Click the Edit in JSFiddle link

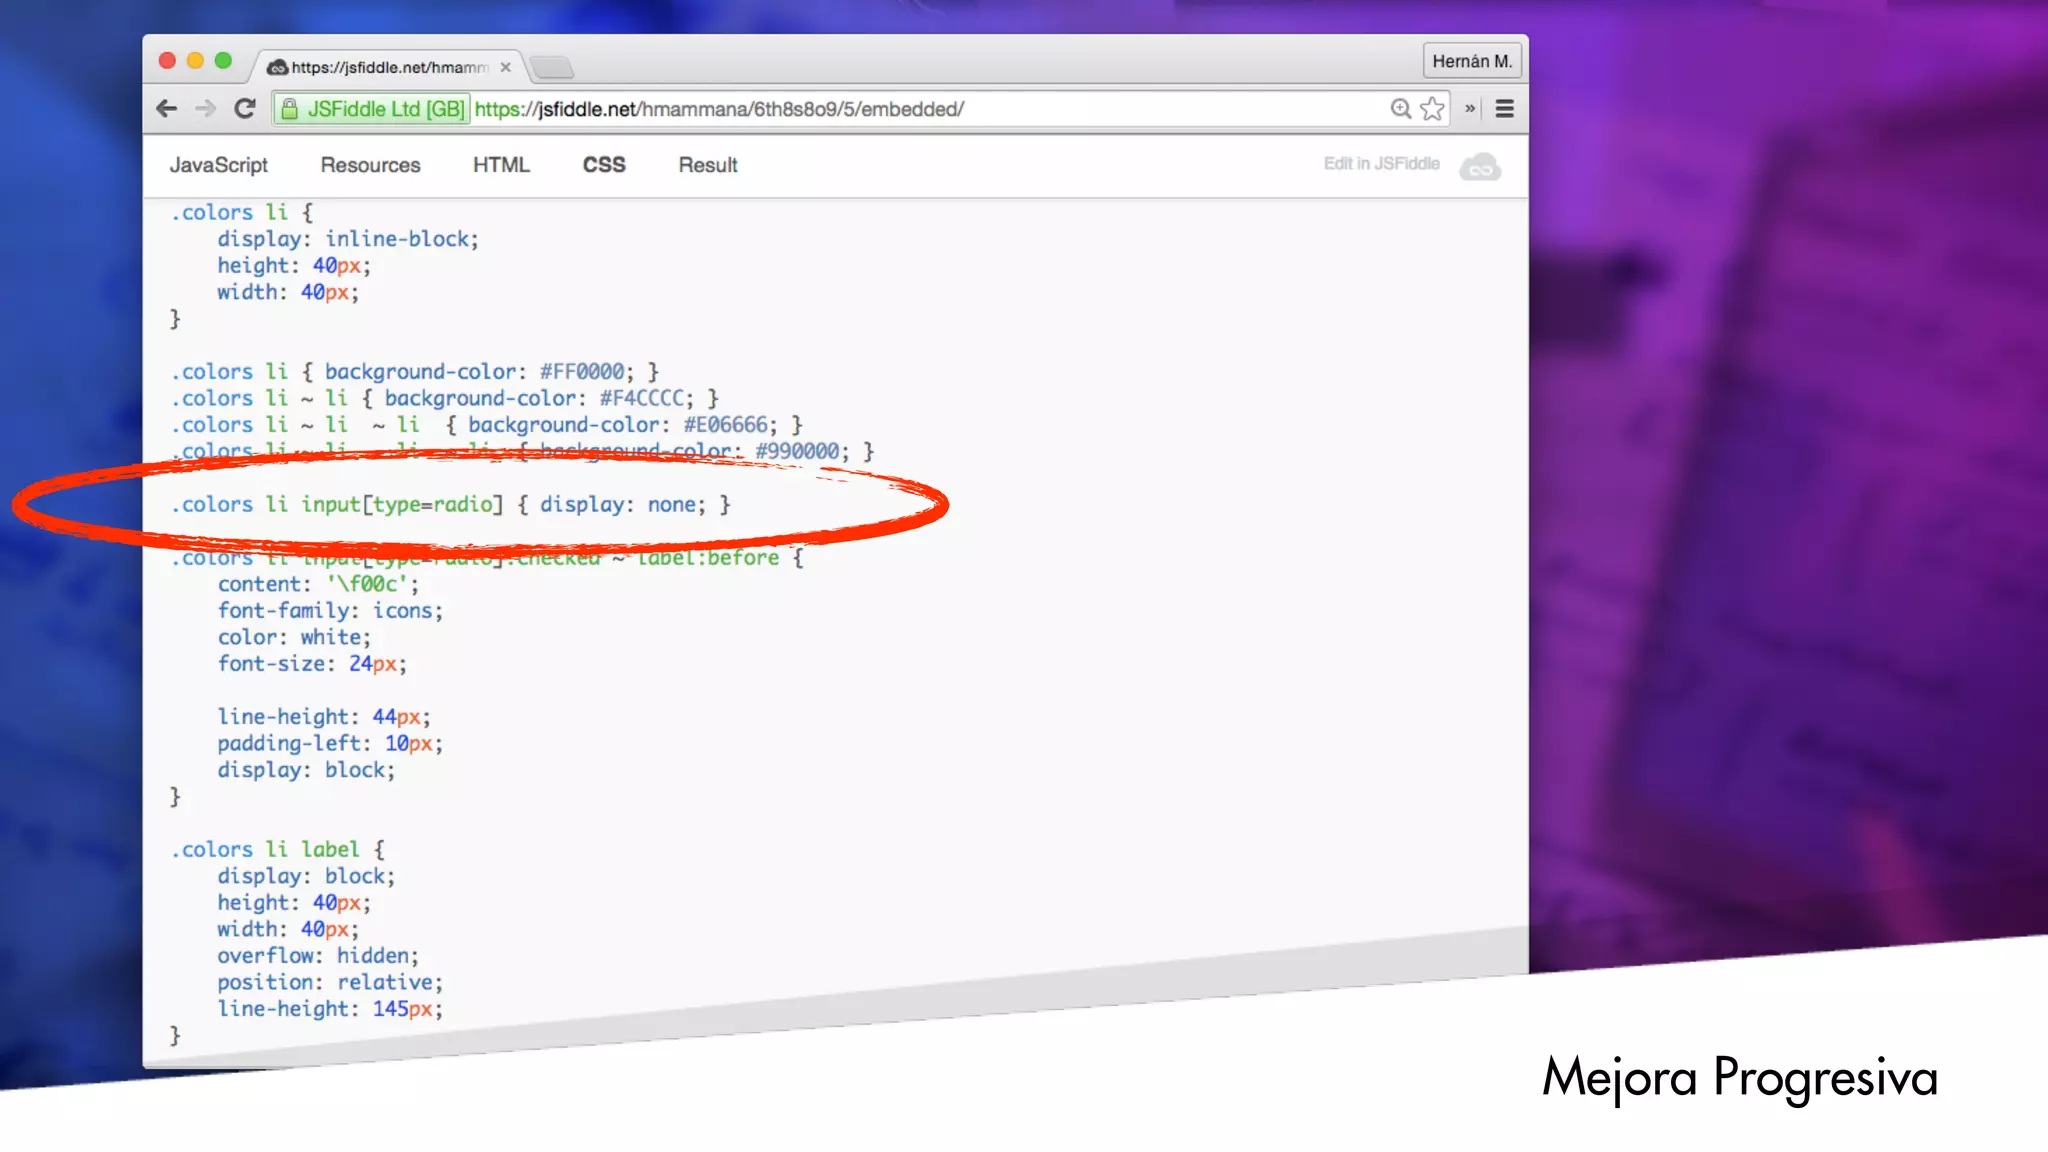tap(1381, 163)
